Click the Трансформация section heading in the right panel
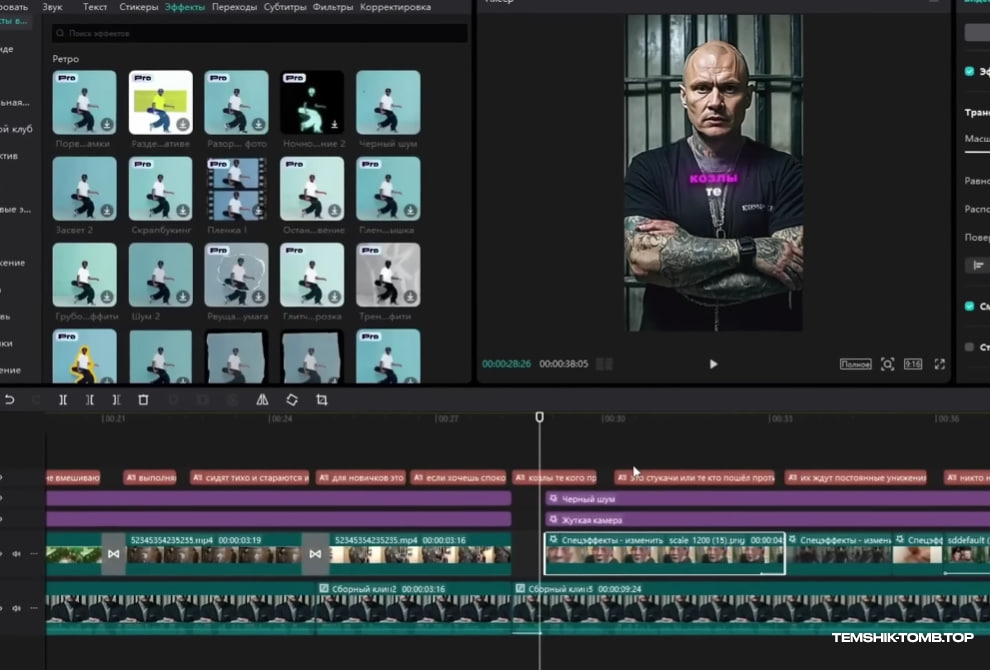This screenshot has height=670, width=990. 977,112
